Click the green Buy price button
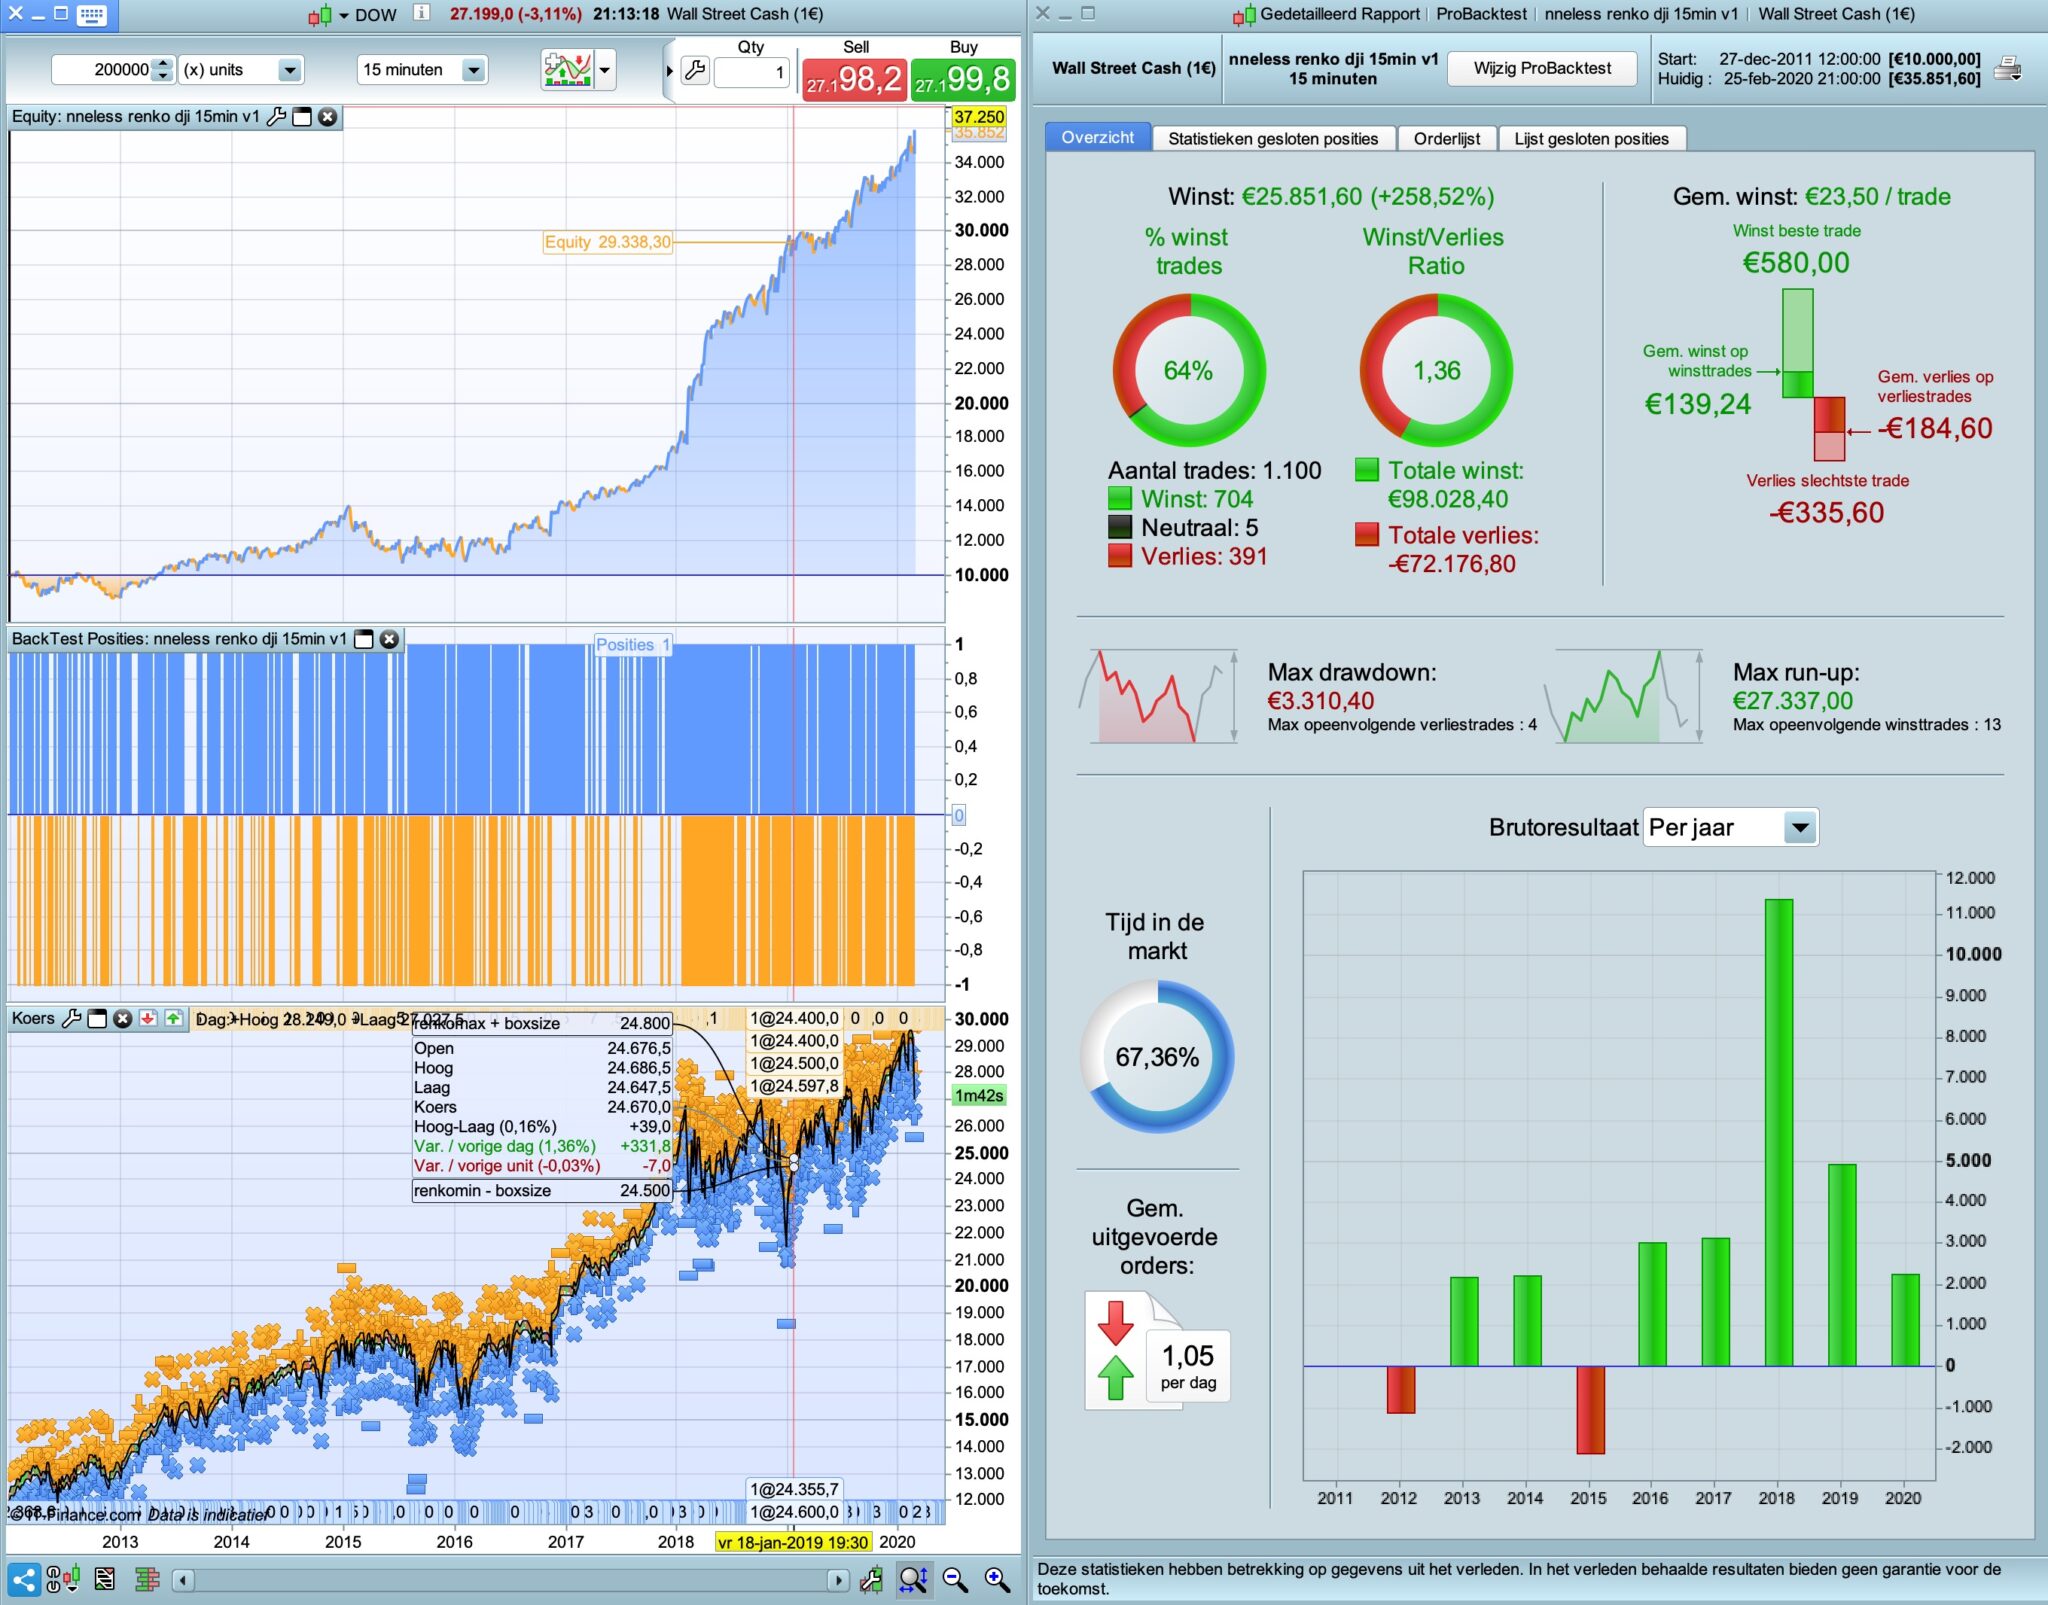Image resolution: width=2048 pixels, height=1605 pixels. (x=963, y=79)
